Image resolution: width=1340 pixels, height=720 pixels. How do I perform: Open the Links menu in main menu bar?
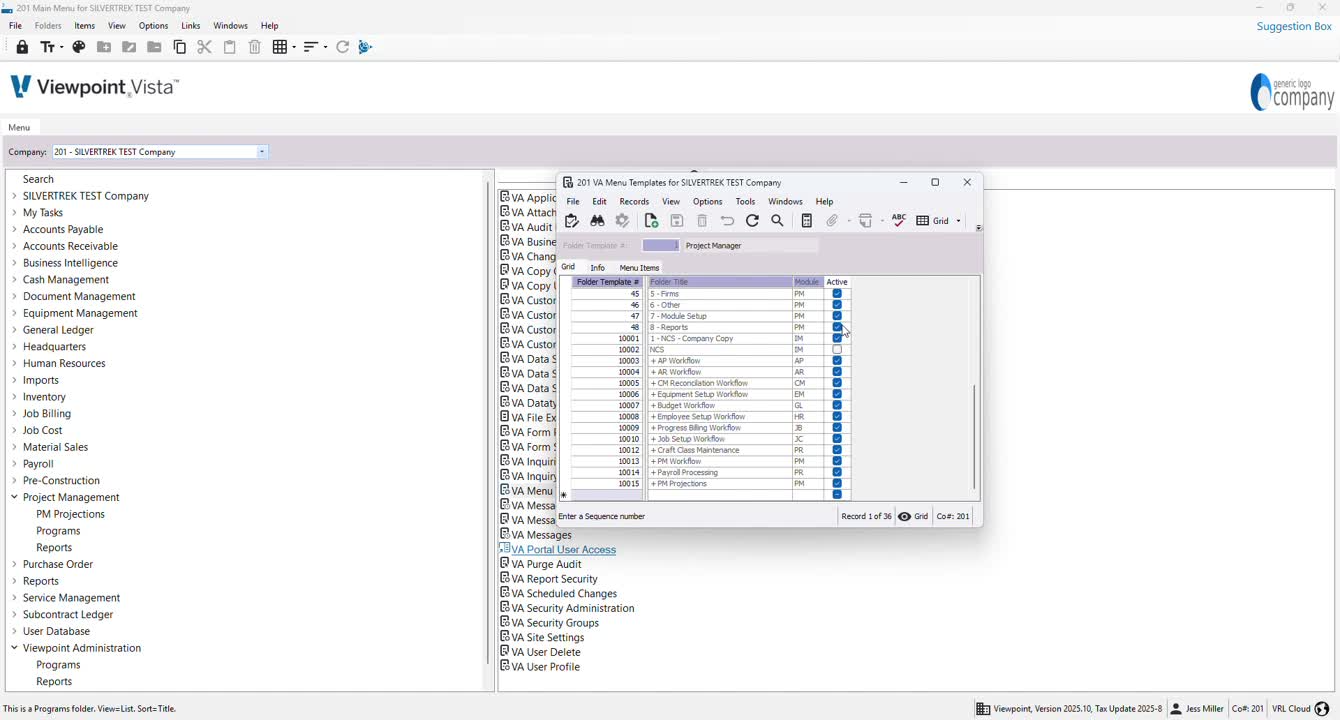191,26
